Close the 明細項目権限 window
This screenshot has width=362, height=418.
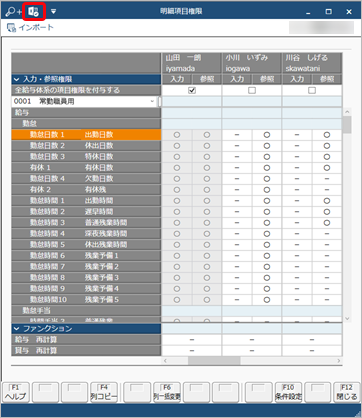[349, 12]
